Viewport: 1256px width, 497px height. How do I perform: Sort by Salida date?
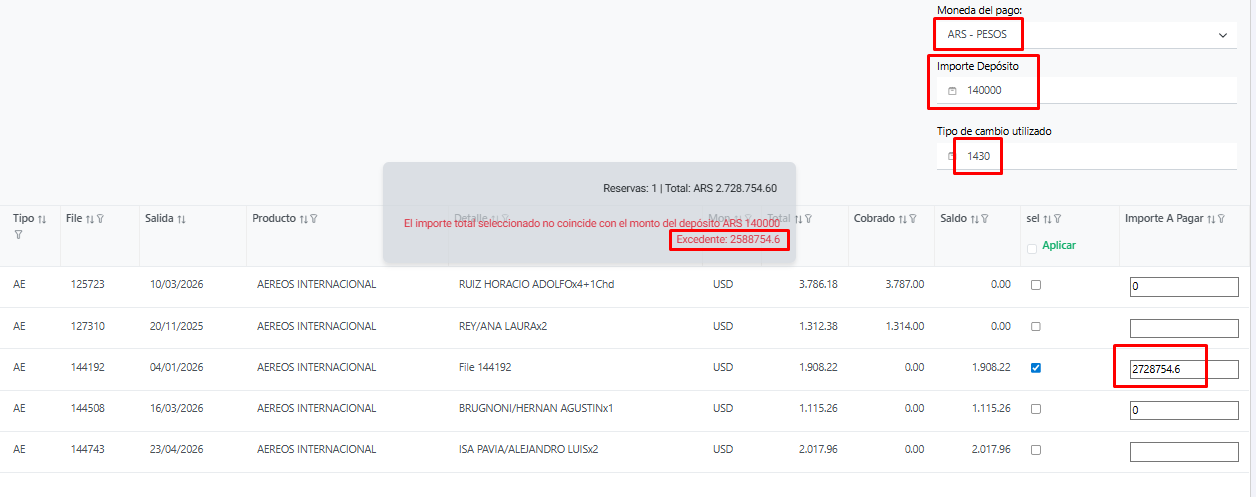[181, 219]
